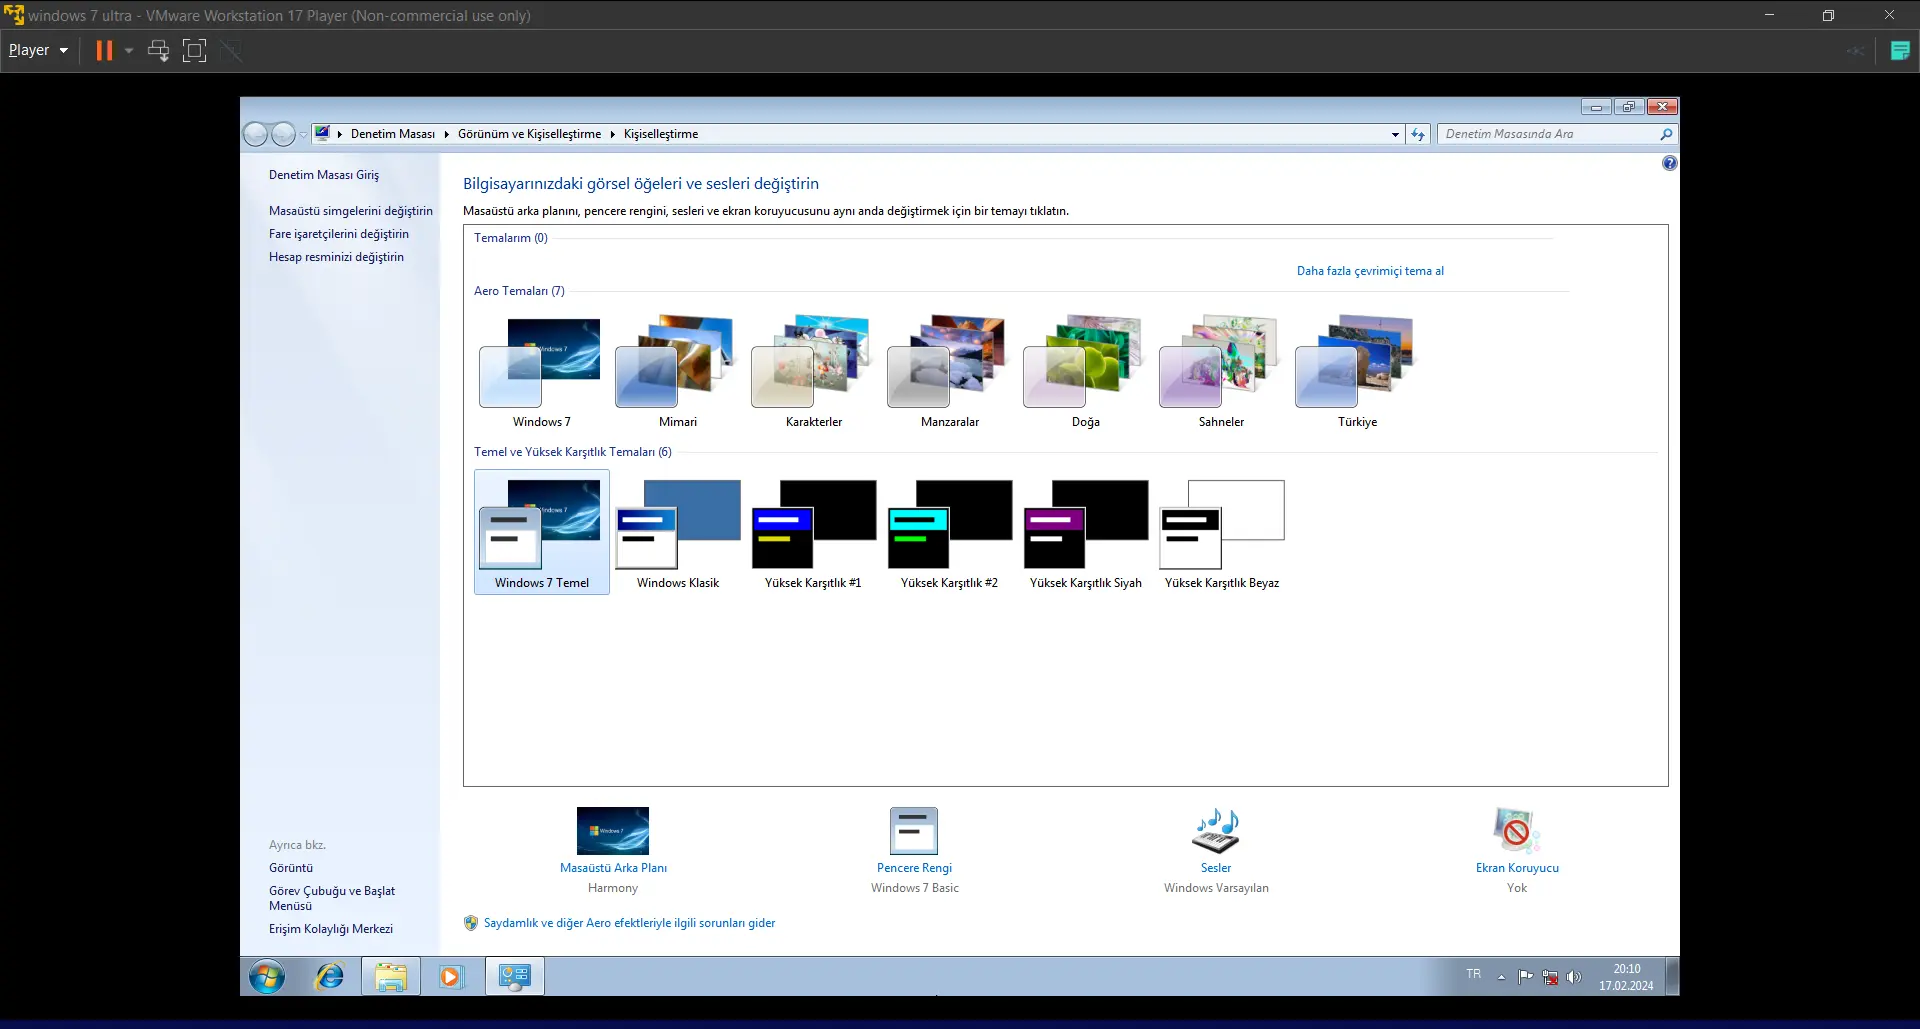Click Görünüm ve Kişiselleştirme in the breadcrumb
Viewport: 1920px width, 1029px height.
click(x=530, y=134)
